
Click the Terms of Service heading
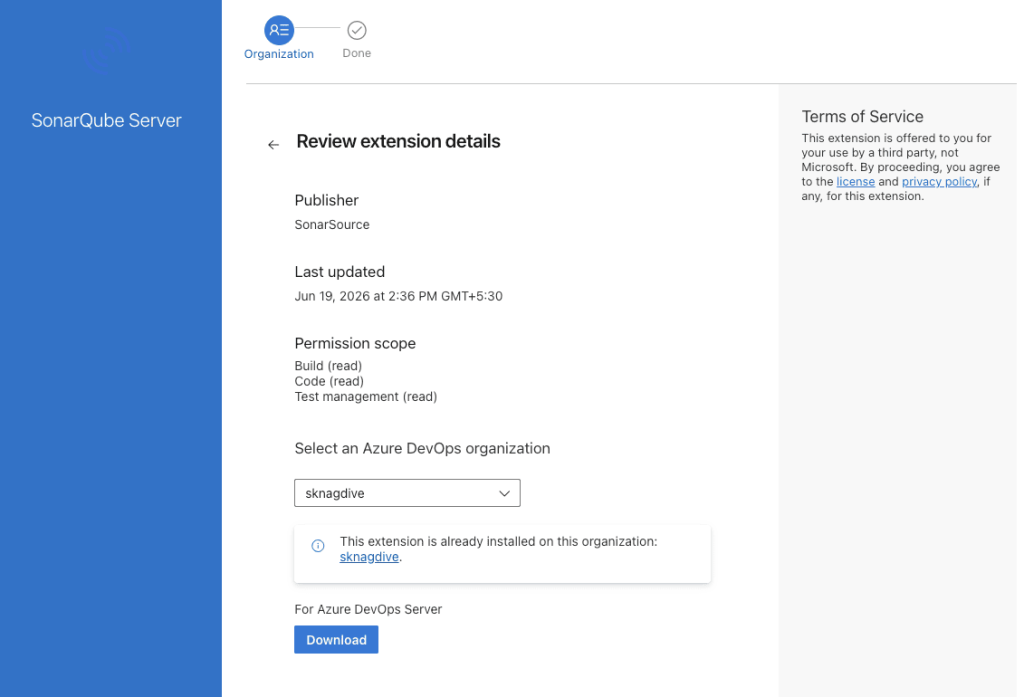(x=862, y=116)
